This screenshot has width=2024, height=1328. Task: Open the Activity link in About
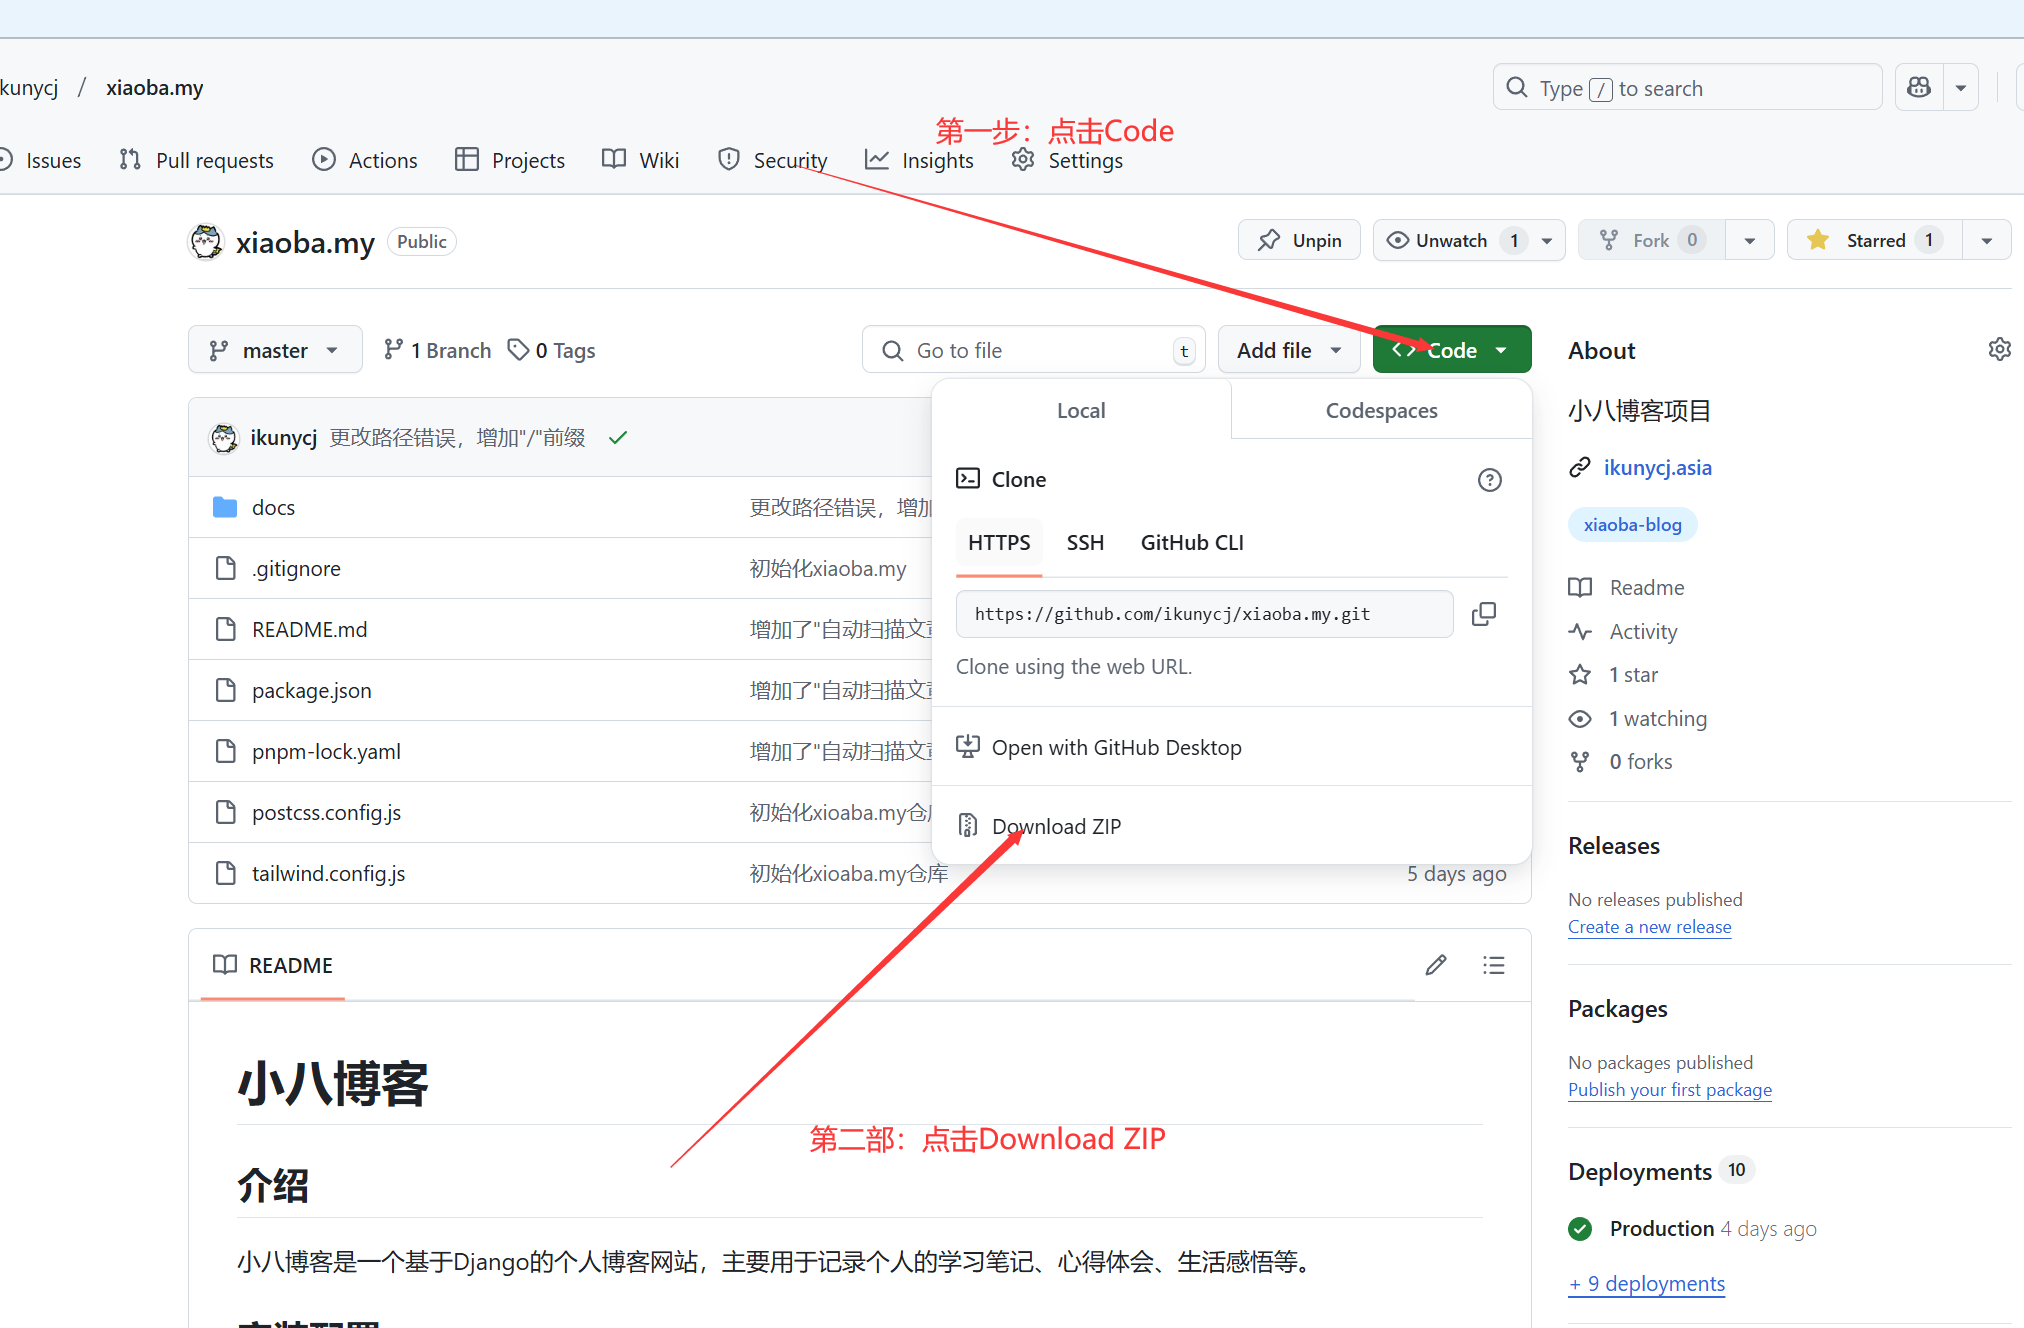1643,632
